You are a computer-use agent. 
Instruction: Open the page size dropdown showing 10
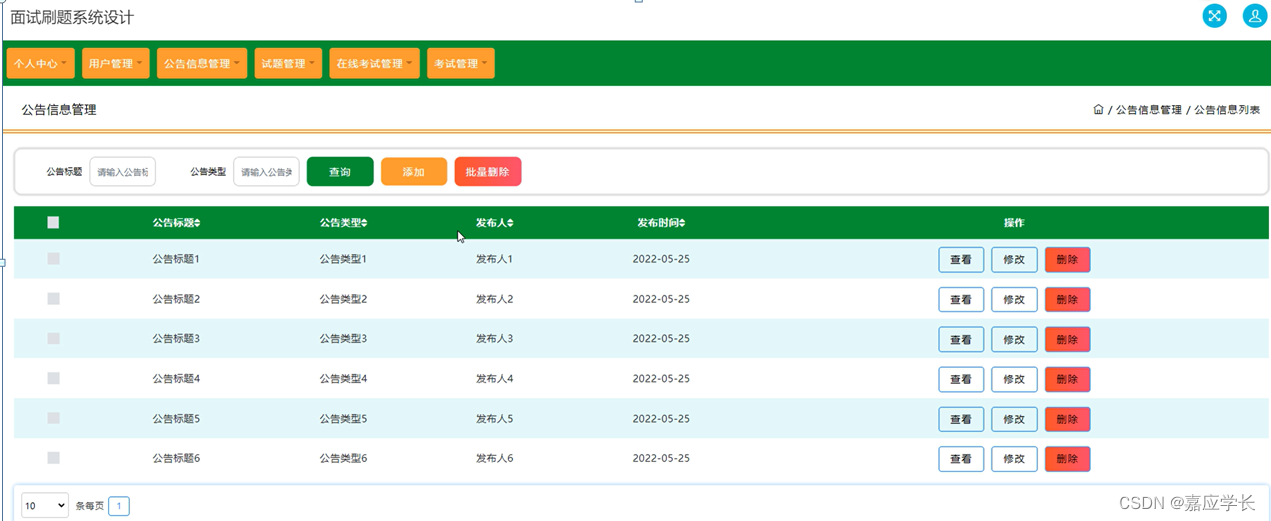coord(45,506)
